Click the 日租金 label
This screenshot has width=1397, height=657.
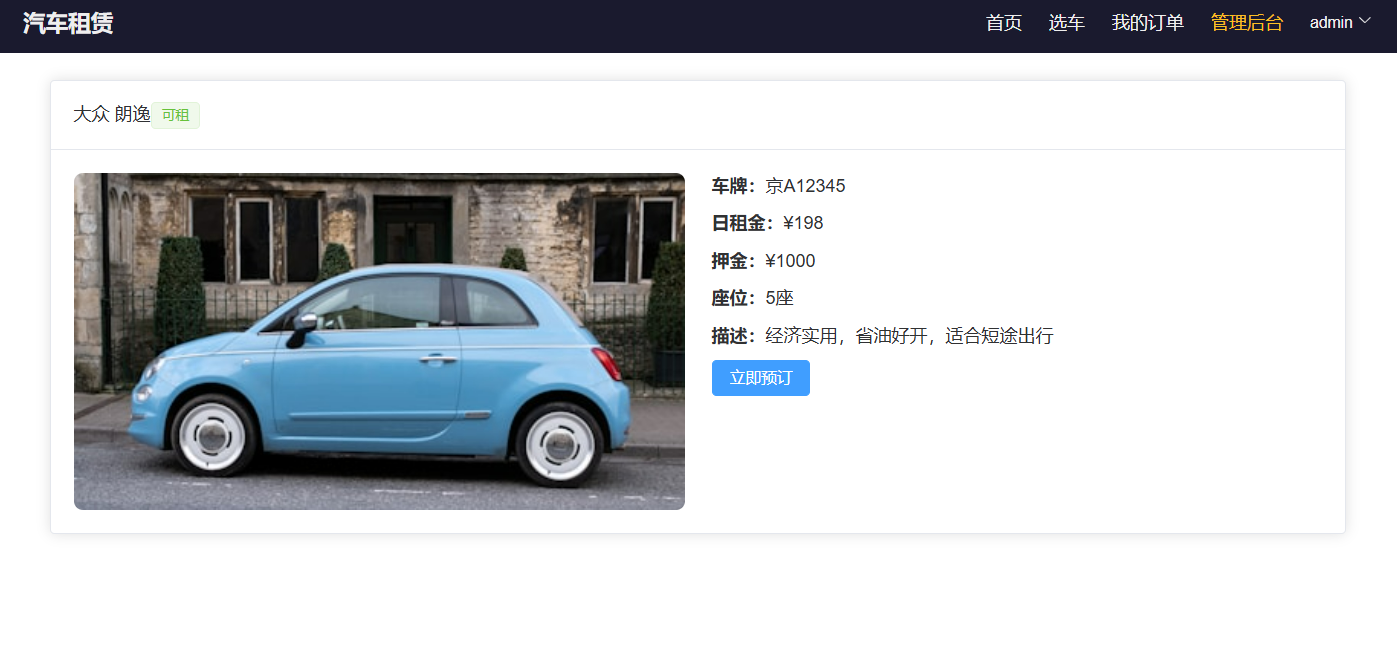click(x=743, y=223)
